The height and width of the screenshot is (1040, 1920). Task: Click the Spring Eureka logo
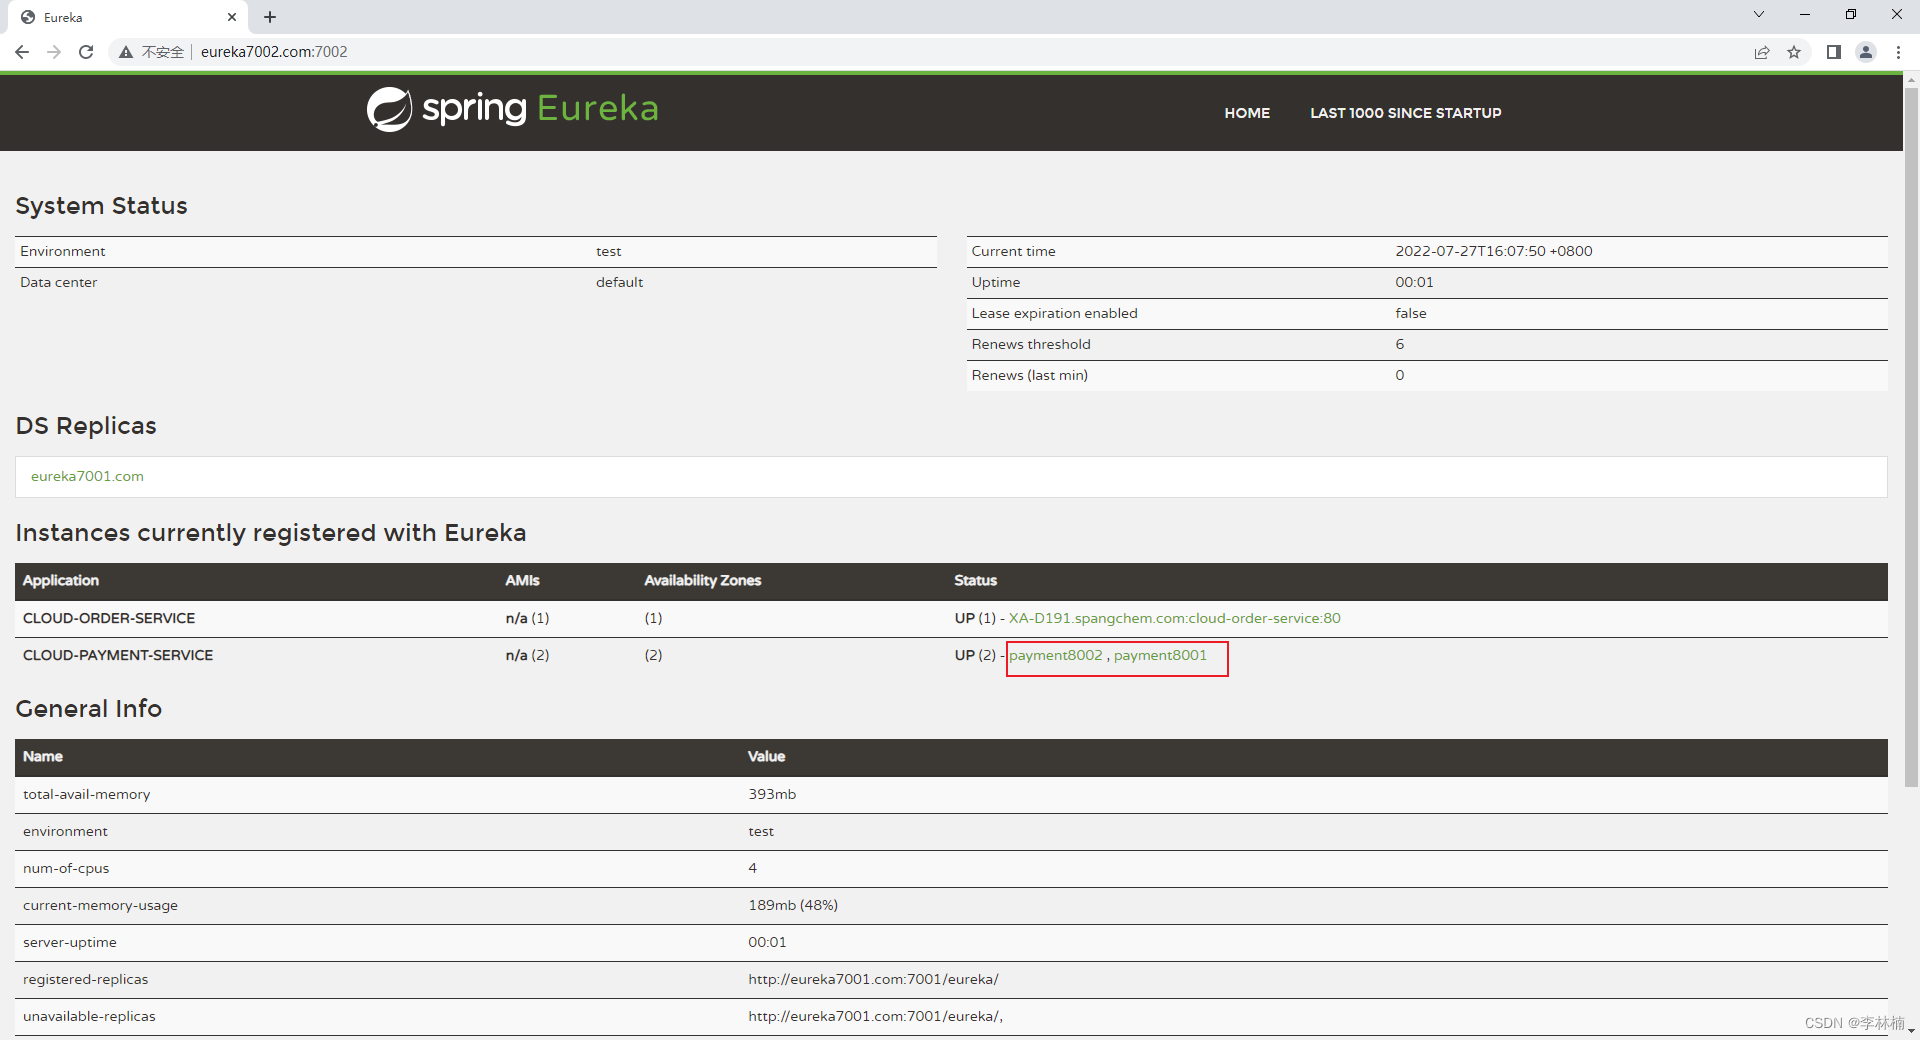pyautogui.click(x=513, y=109)
